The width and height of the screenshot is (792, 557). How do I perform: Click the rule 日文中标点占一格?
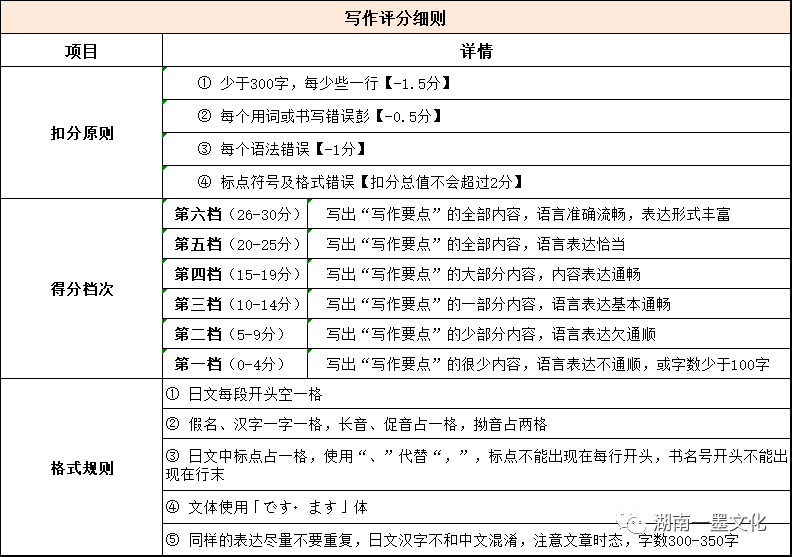[476, 465]
